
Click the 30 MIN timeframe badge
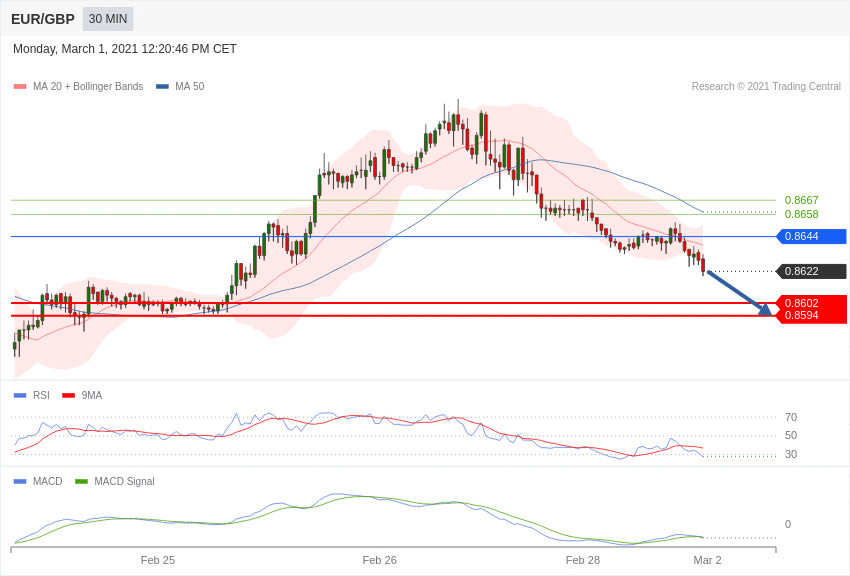click(x=108, y=19)
